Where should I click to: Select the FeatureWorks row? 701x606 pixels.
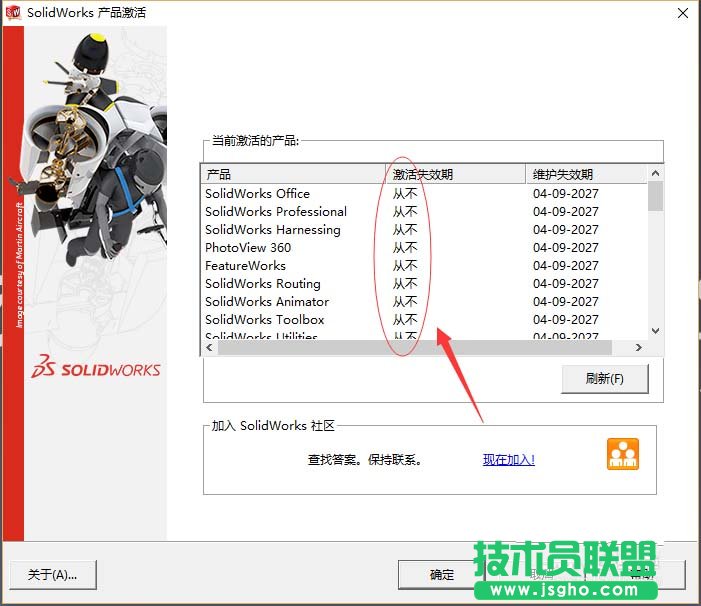(424, 265)
